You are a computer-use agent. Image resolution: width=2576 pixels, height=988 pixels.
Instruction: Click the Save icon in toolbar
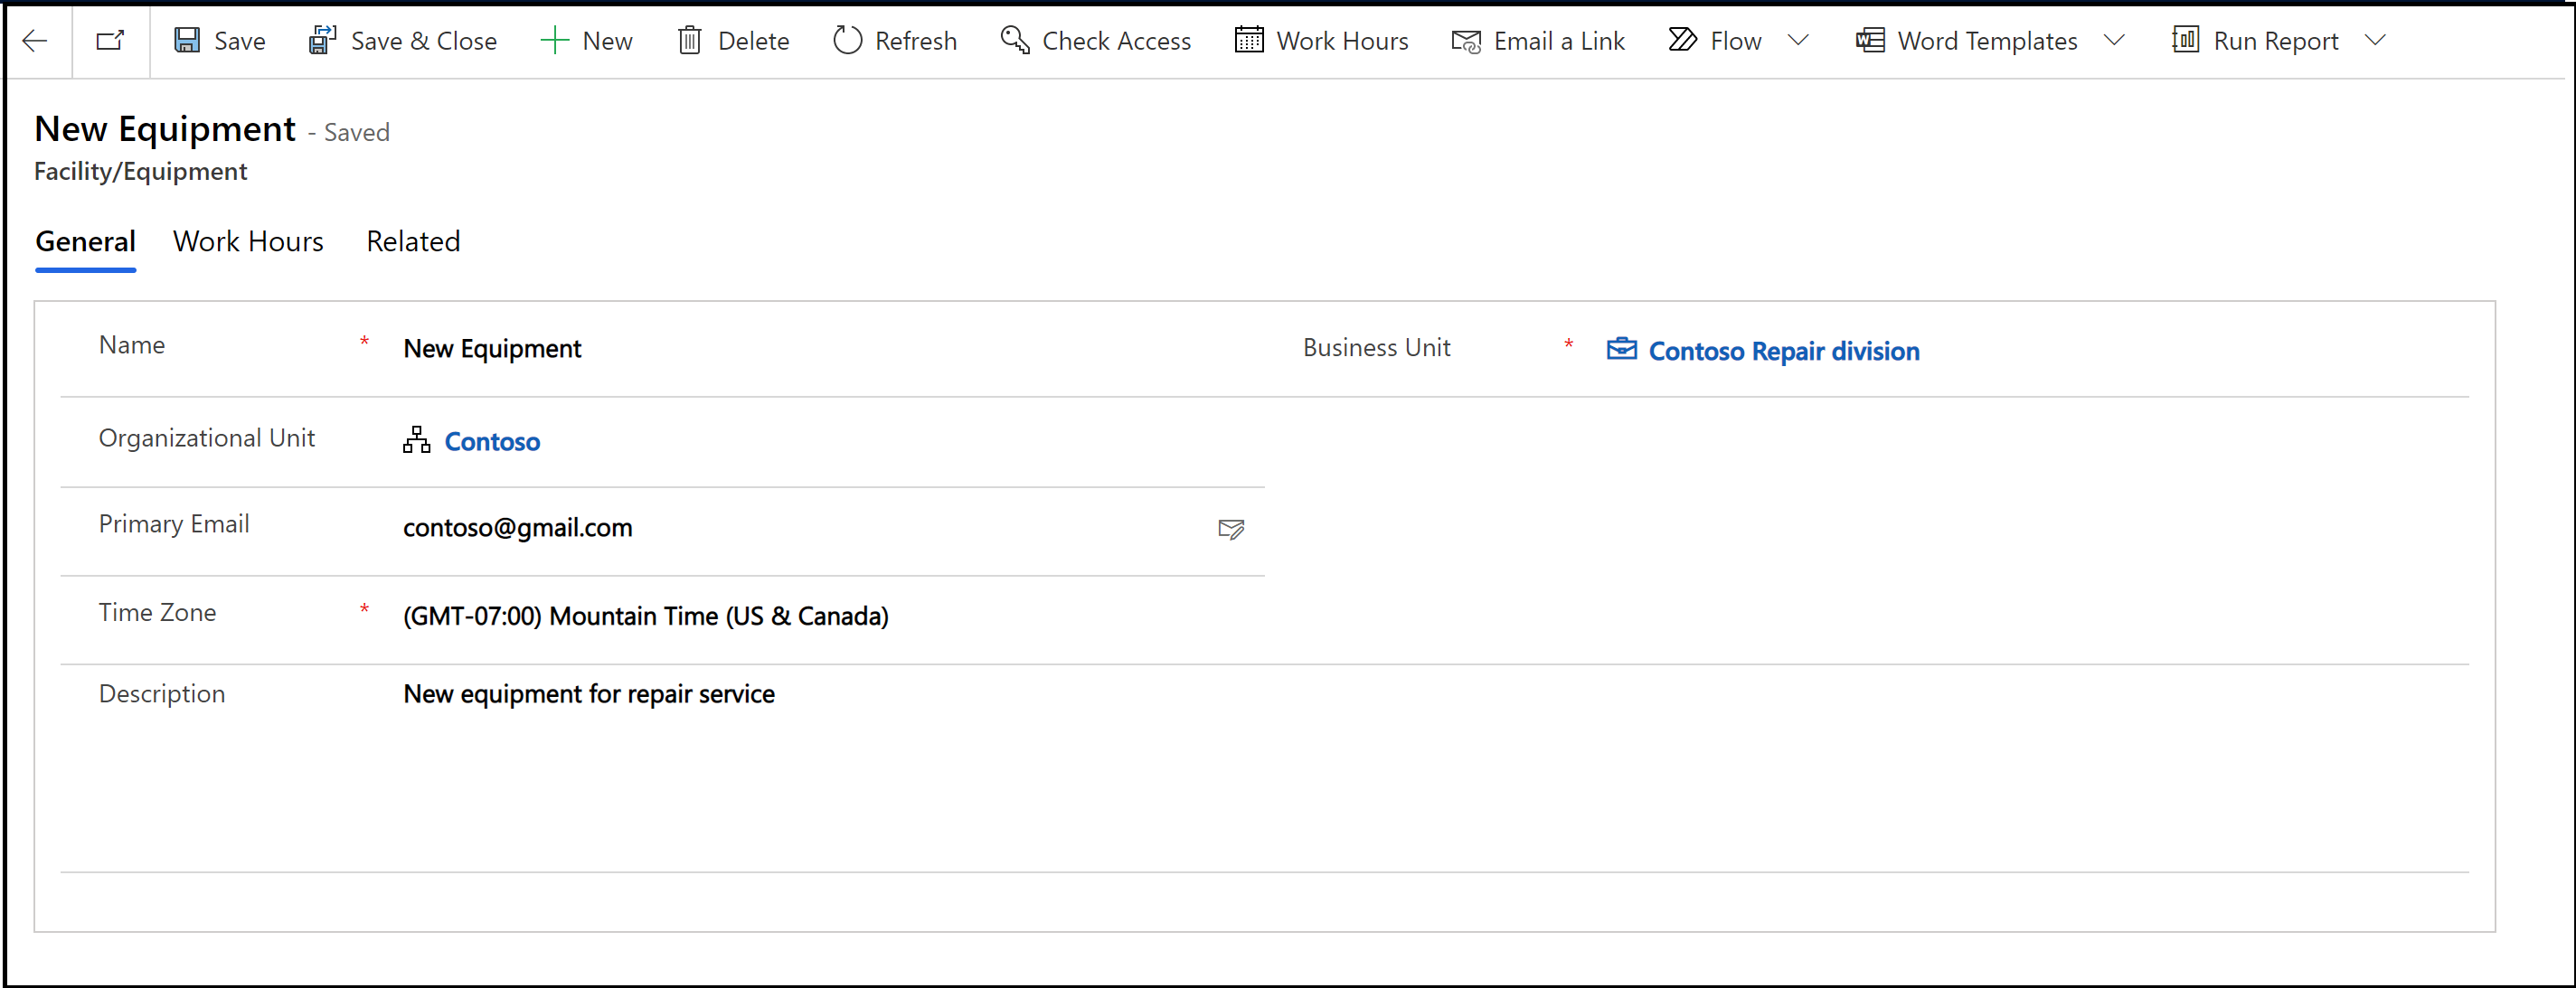pos(191,41)
